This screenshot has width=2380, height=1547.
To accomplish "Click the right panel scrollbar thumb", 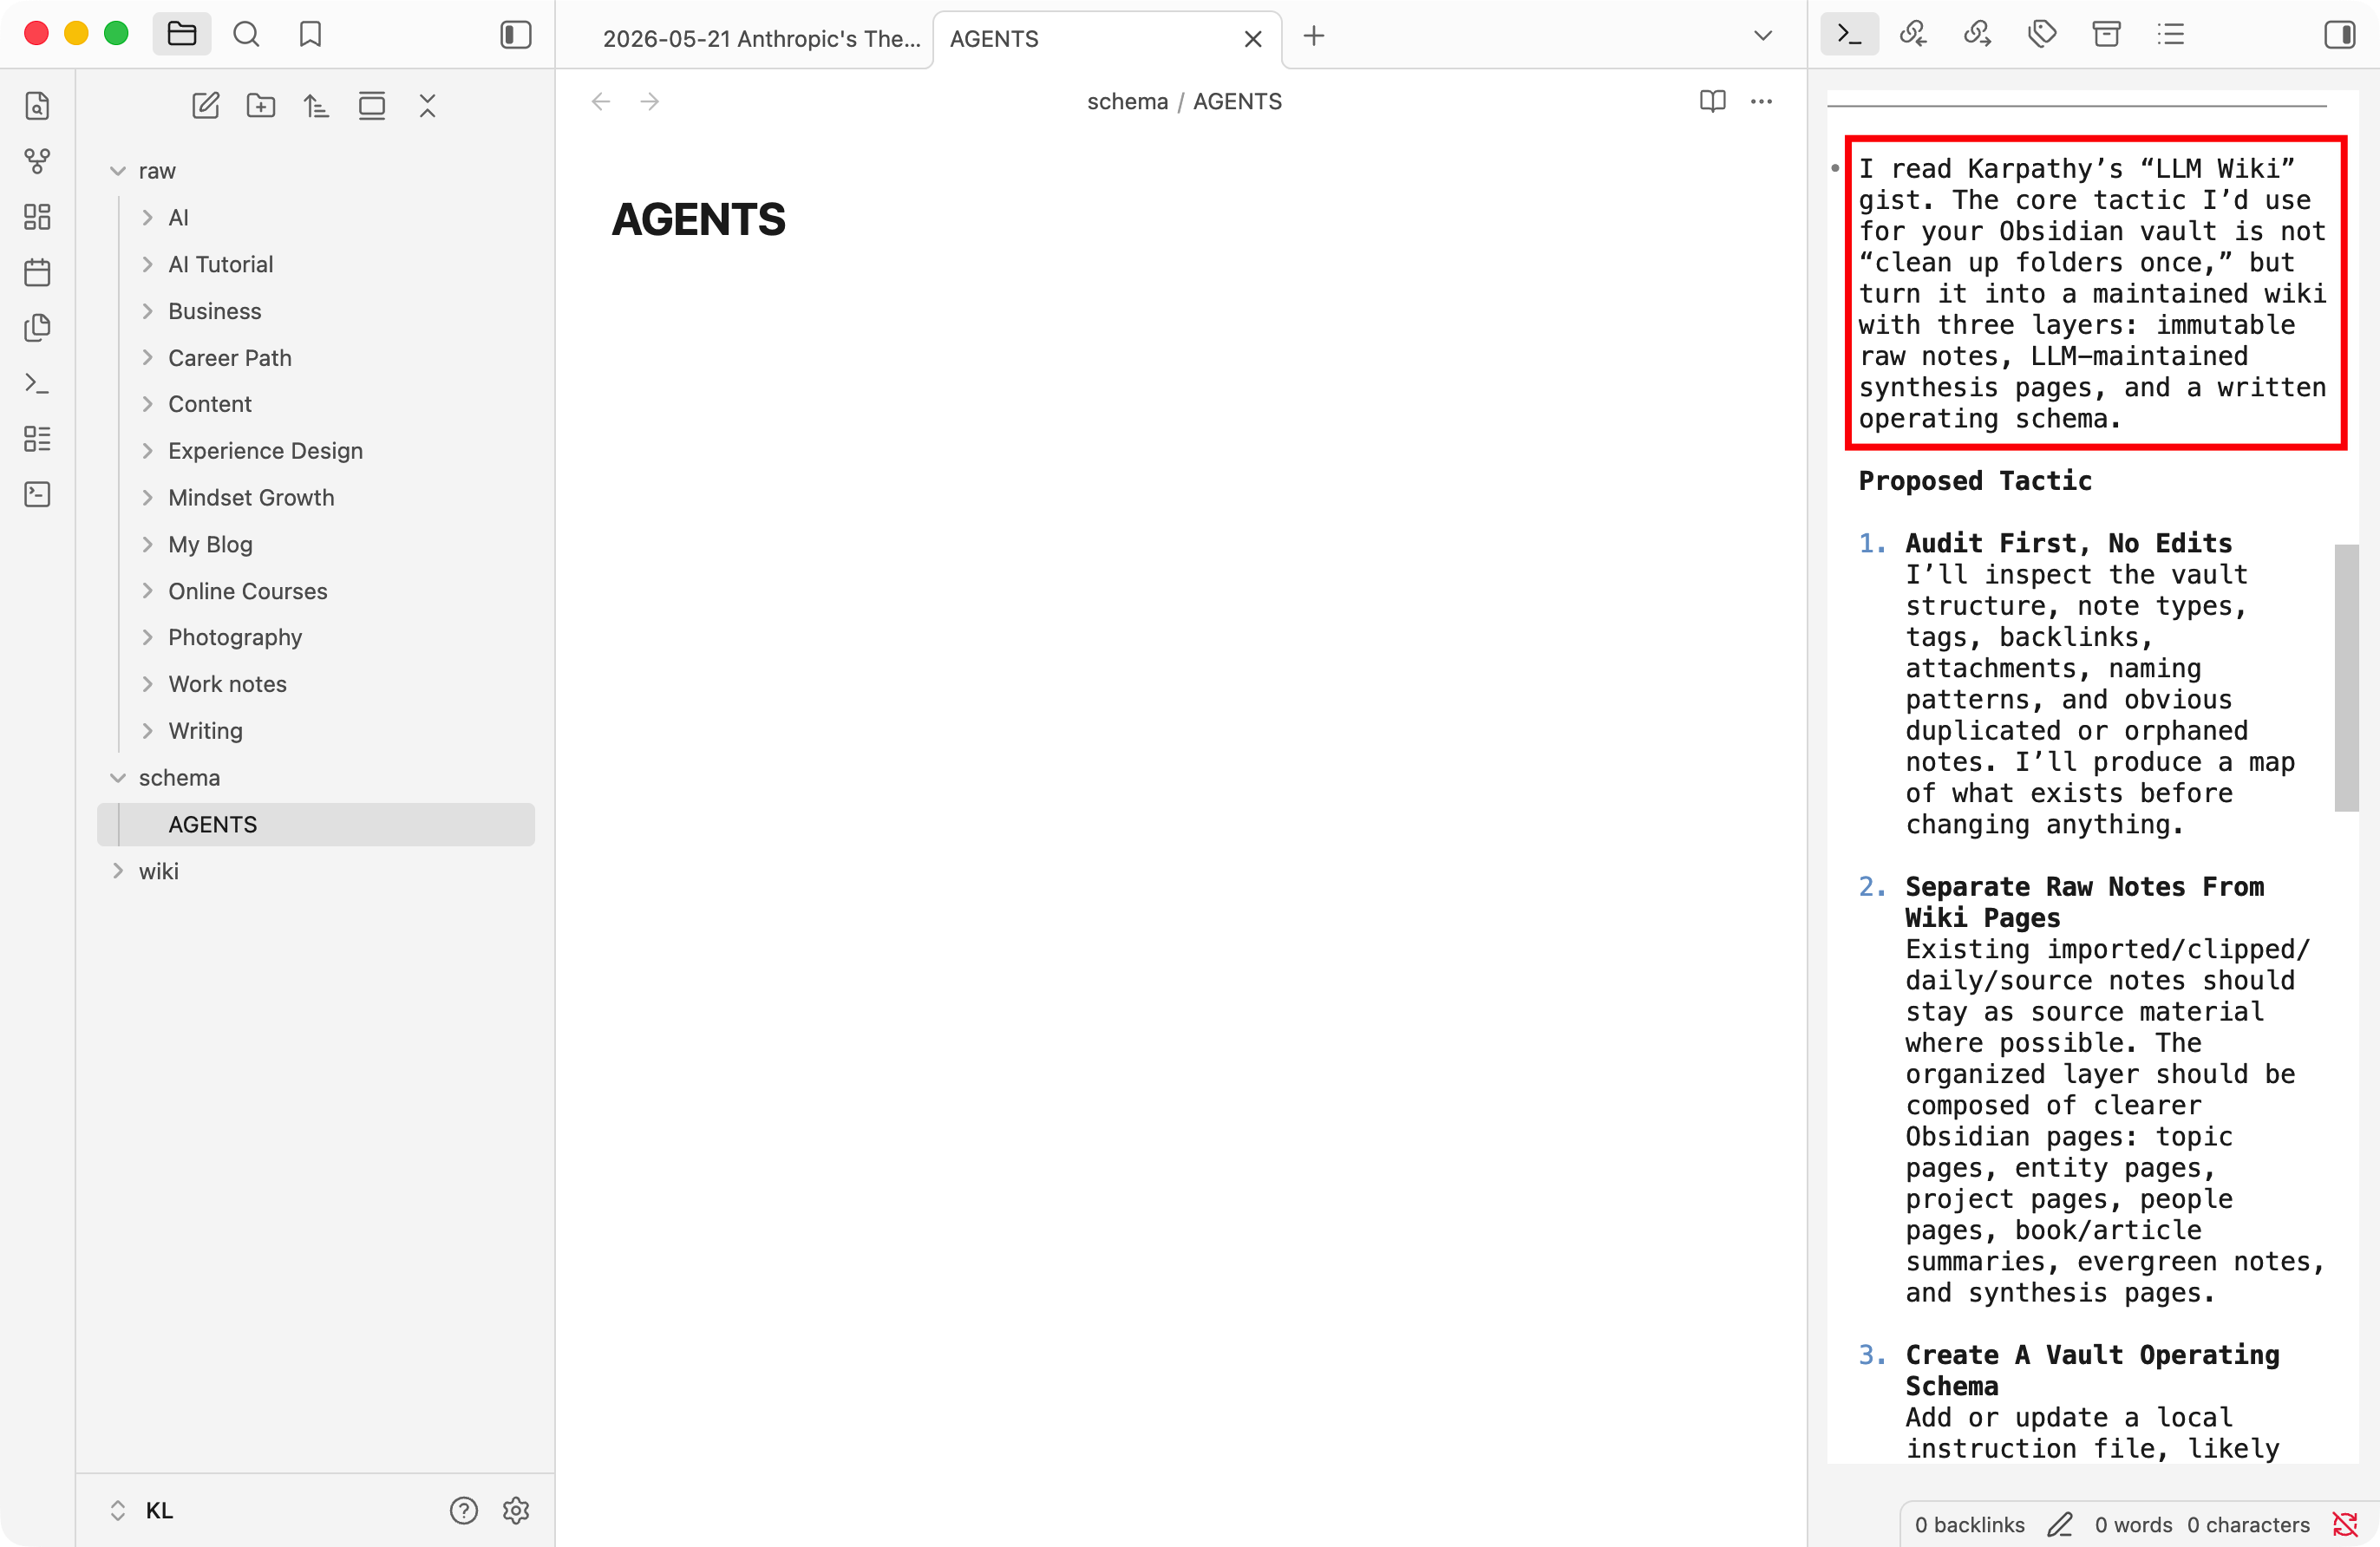I will point(2345,677).
